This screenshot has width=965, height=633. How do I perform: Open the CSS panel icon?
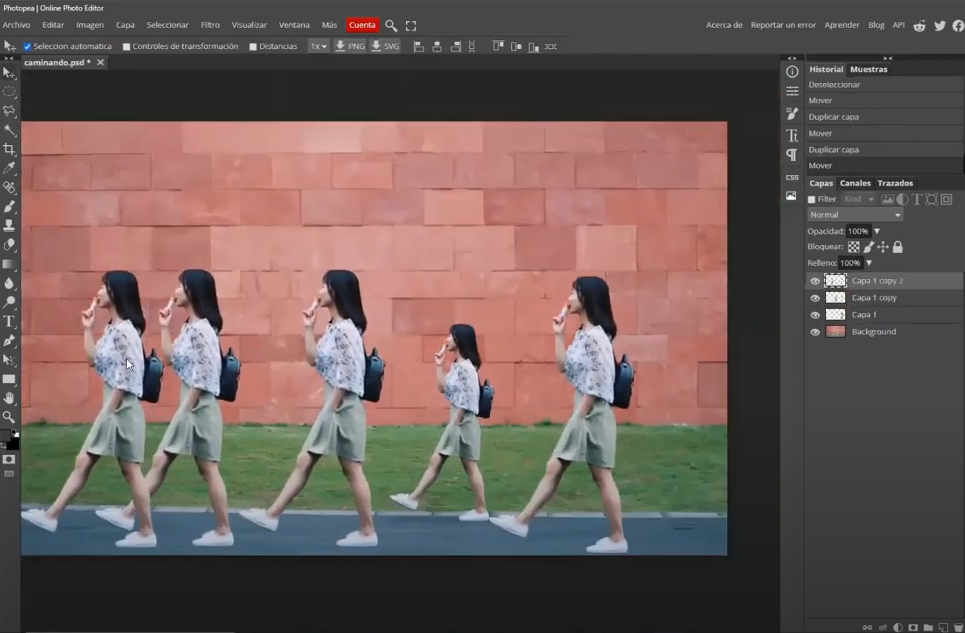[792, 176]
